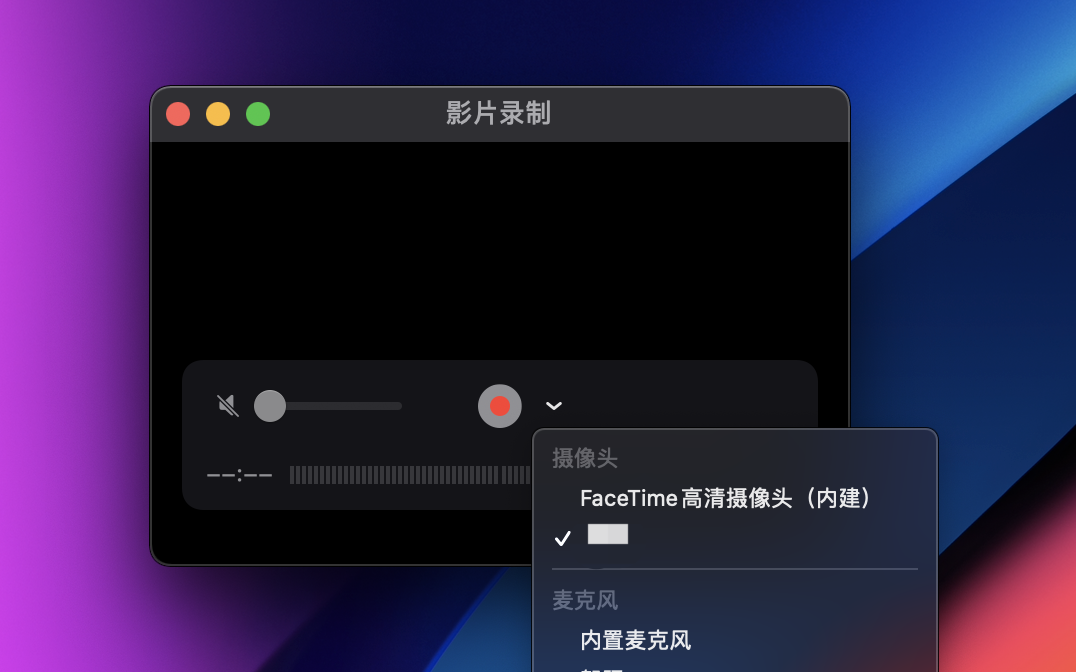Screen dimensions: 1076x672
Task: Minimize the 影片录制 window
Action: coord(218,114)
